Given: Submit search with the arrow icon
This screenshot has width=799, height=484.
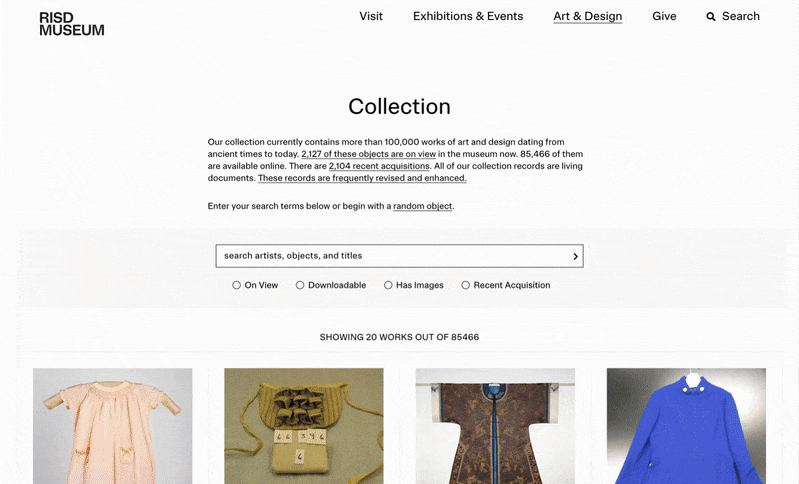Looking at the screenshot, I should (575, 256).
